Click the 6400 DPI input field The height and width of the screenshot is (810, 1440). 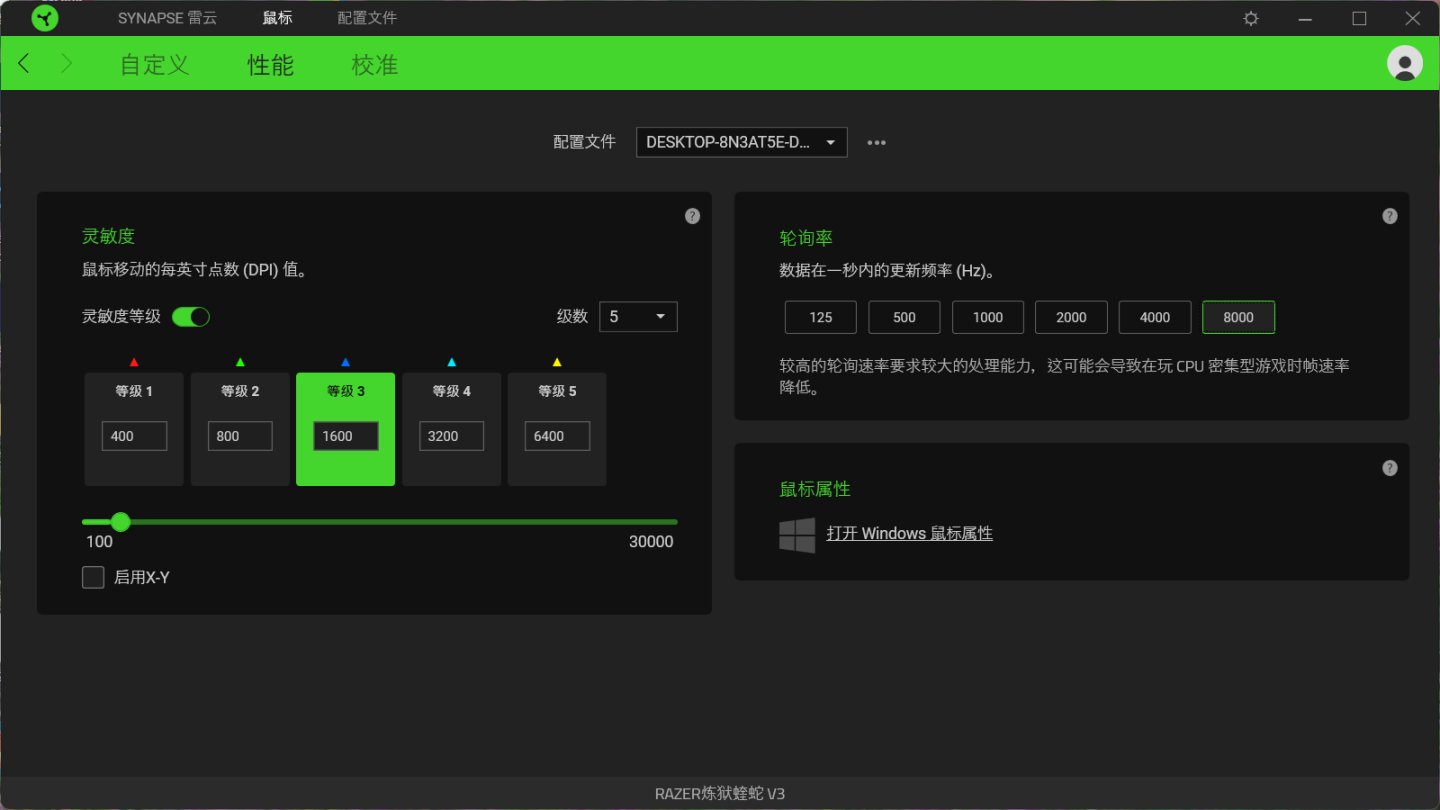coord(557,436)
